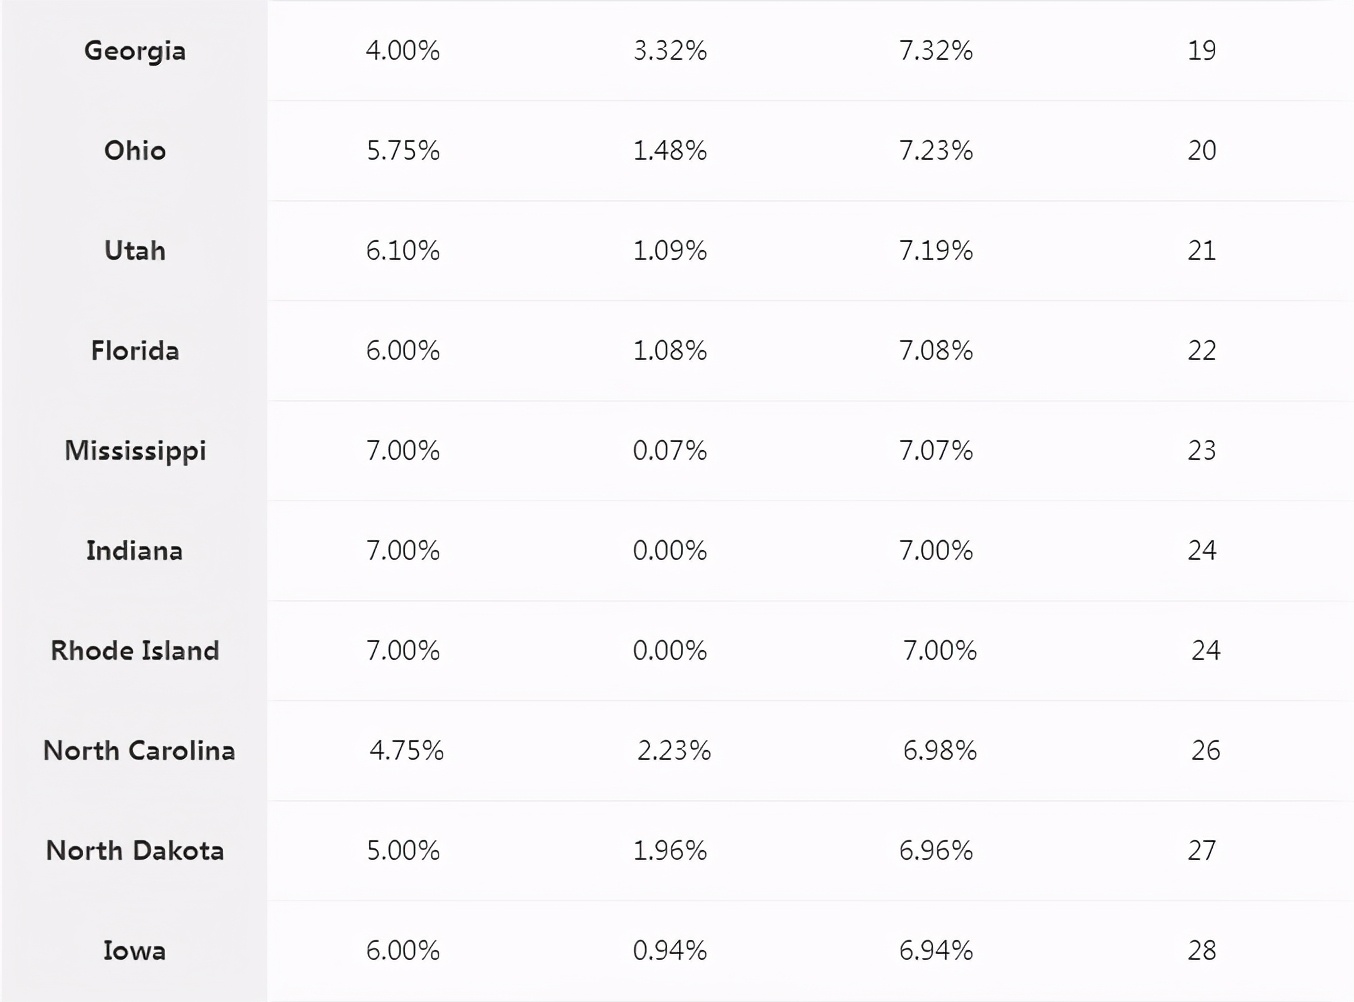Click the Georgia row label

tap(135, 51)
